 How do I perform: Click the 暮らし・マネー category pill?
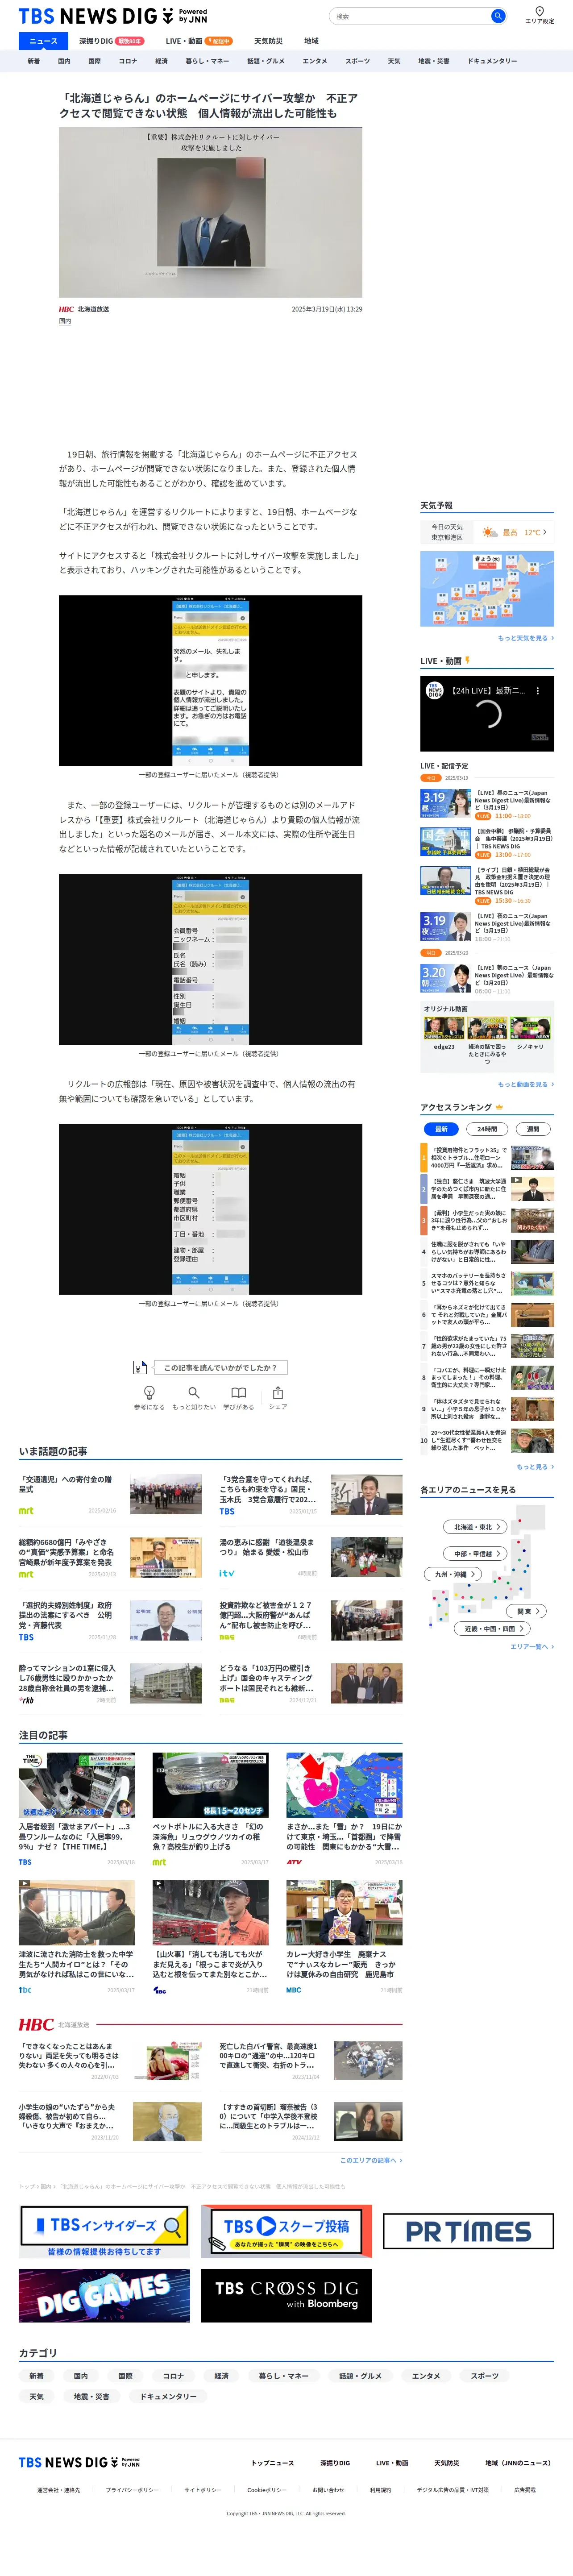tap(284, 2375)
